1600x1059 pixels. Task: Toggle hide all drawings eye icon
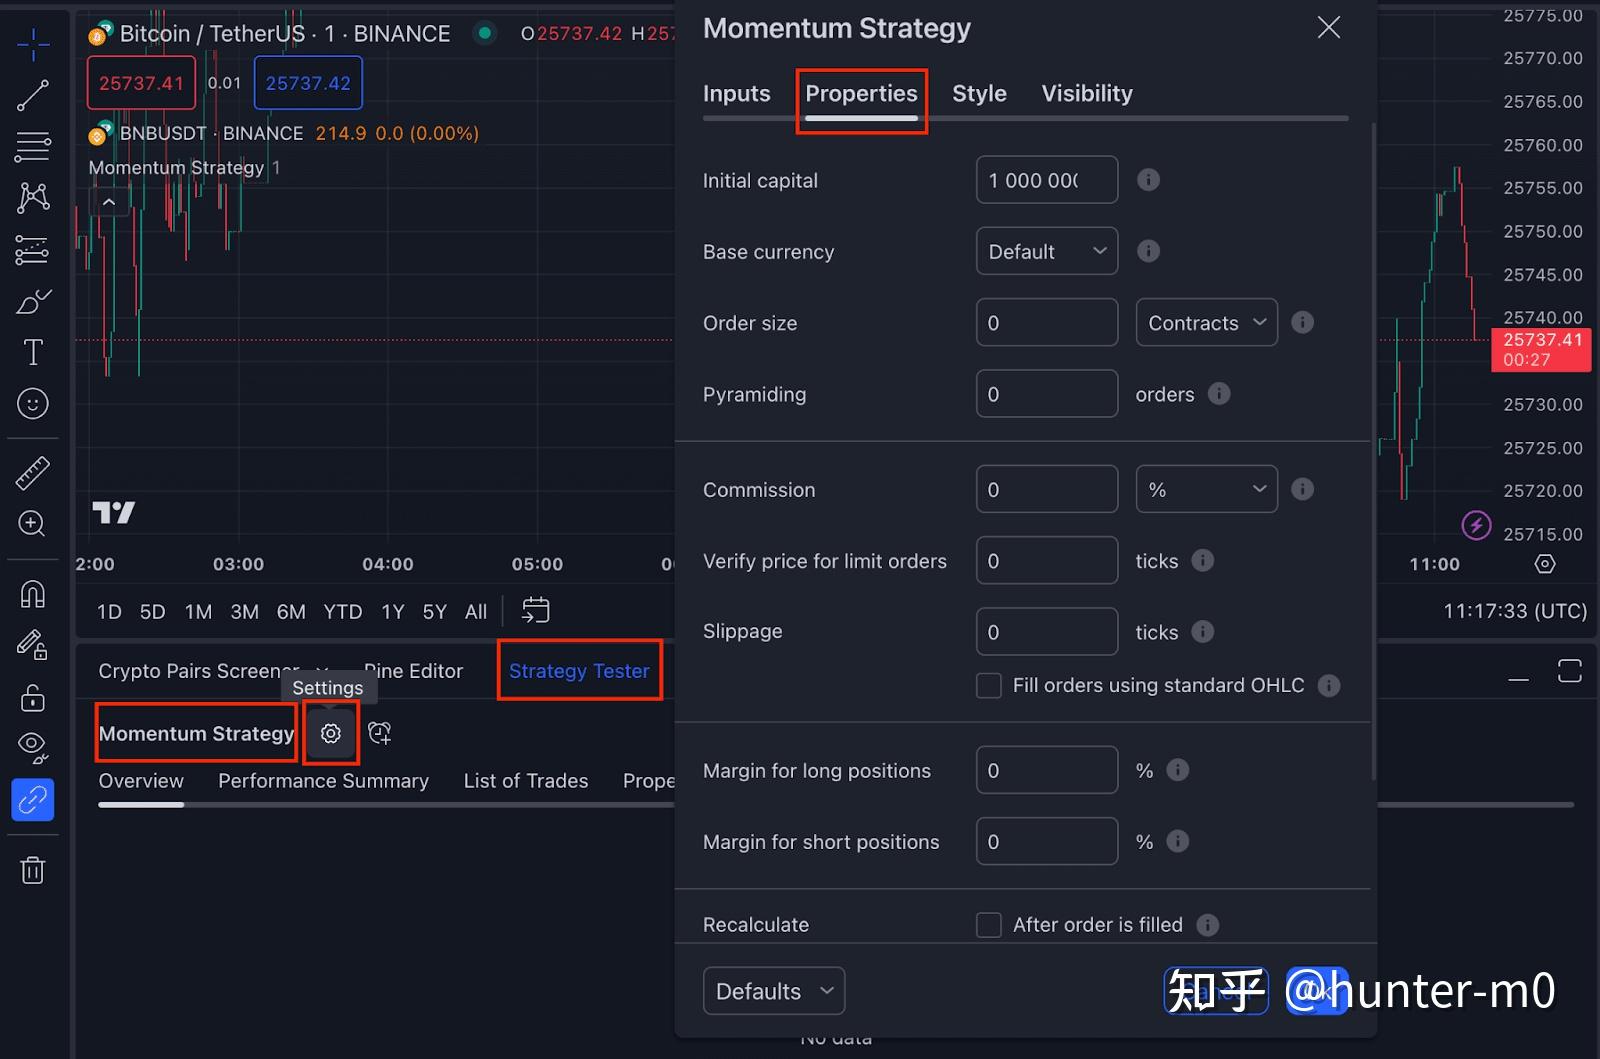click(32, 747)
